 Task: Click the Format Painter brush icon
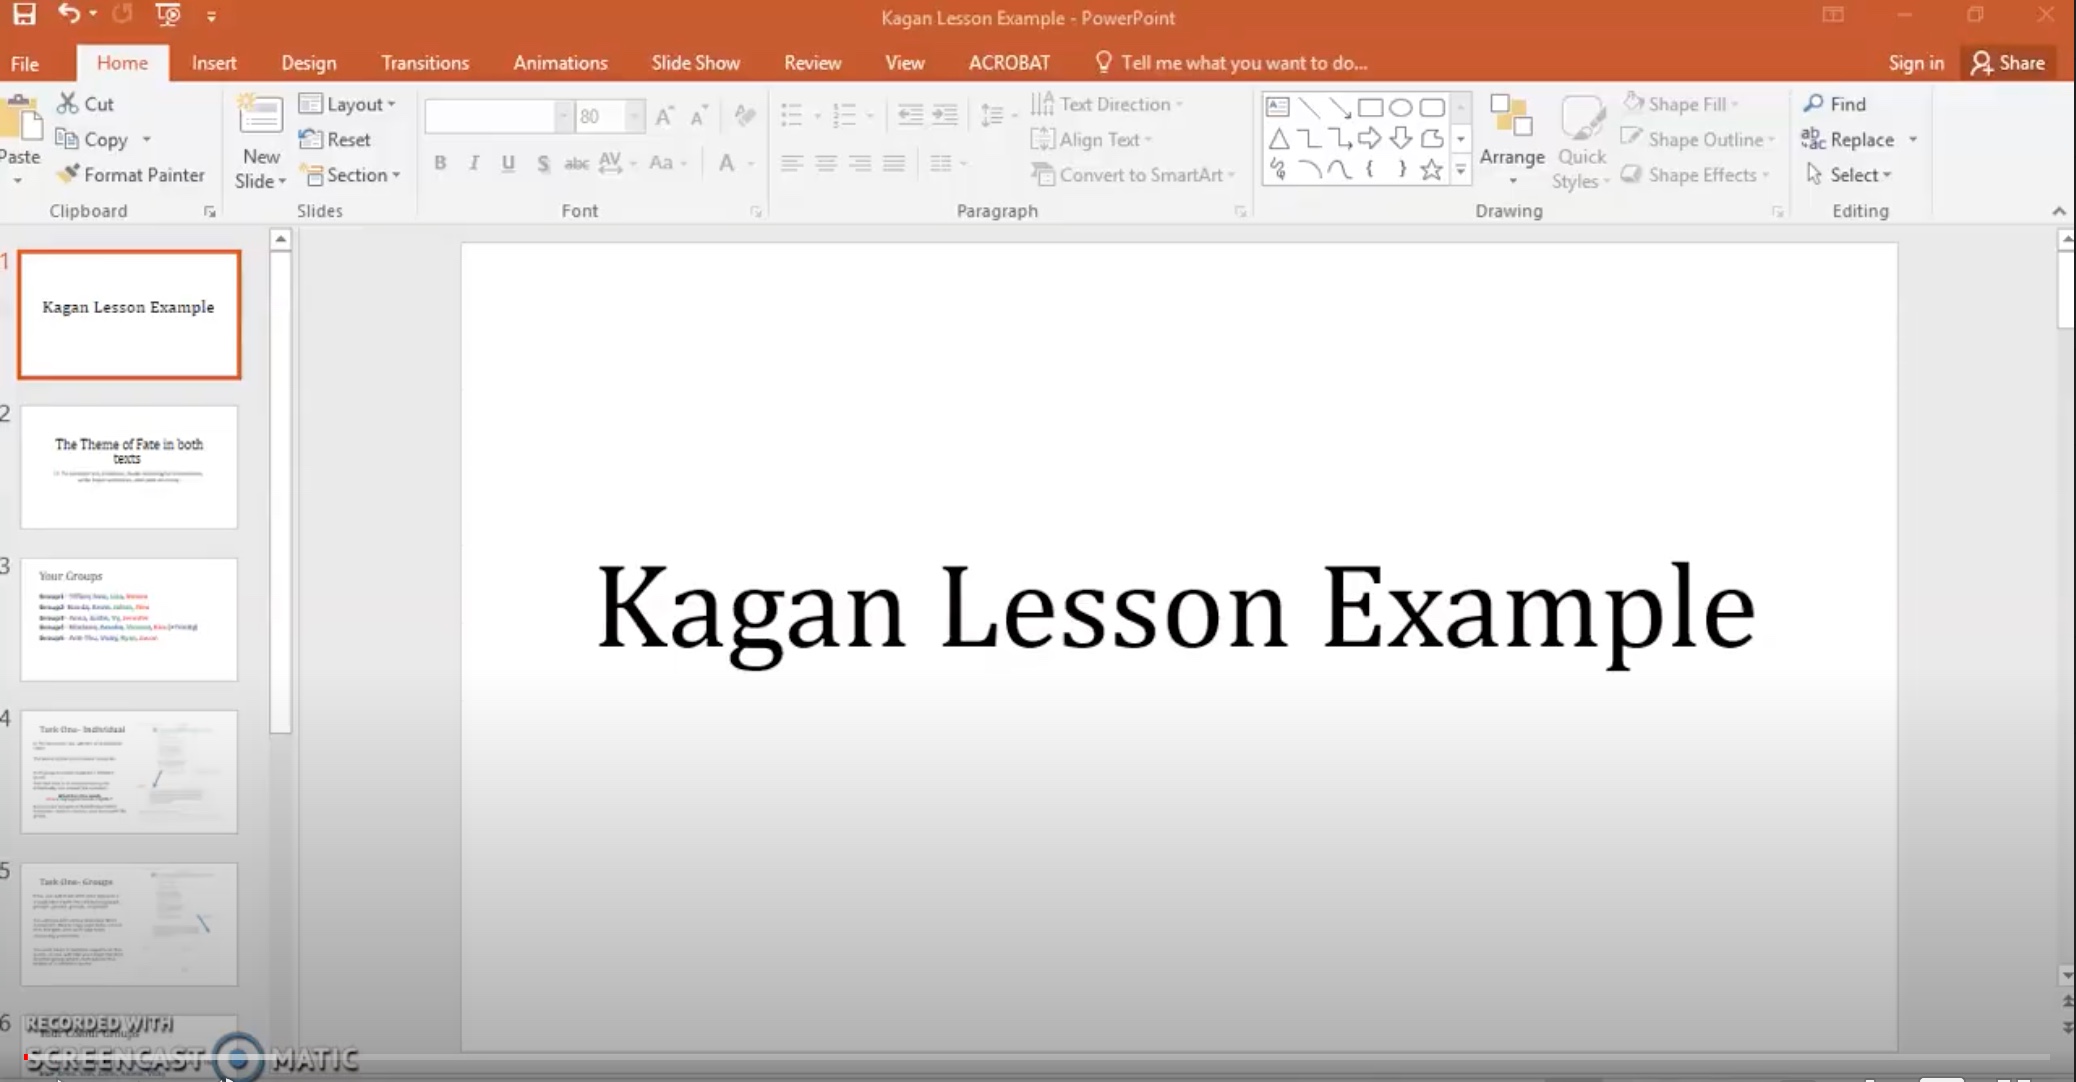point(68,175)
